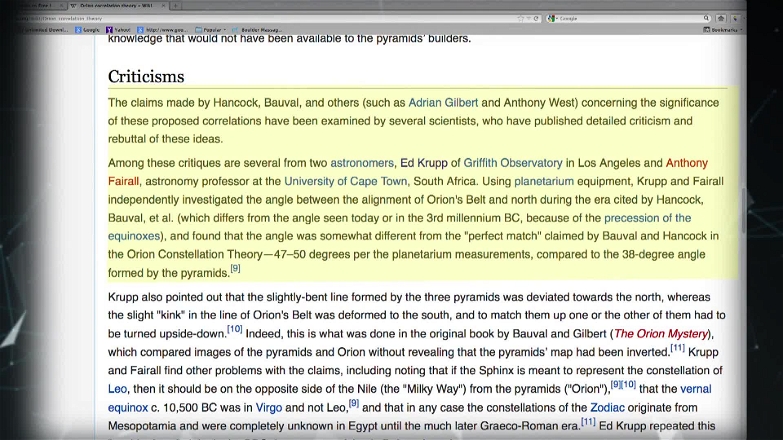Open The Orion Mystery red link
The height and width of the screenshot is (440, 783).
point(661,334)
